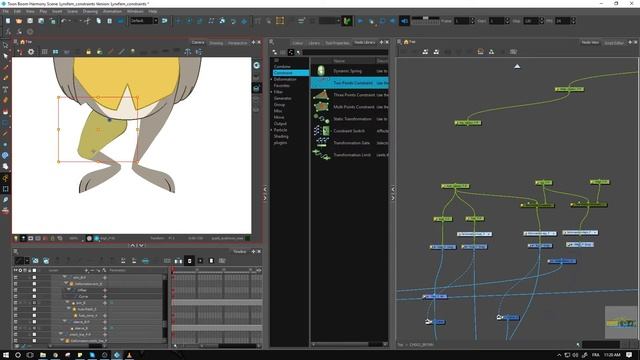Click the red playhead marker in Timeline ruler
Viewport: 640px width, 360px height.
pyautogui.click(x=173, y=271)
